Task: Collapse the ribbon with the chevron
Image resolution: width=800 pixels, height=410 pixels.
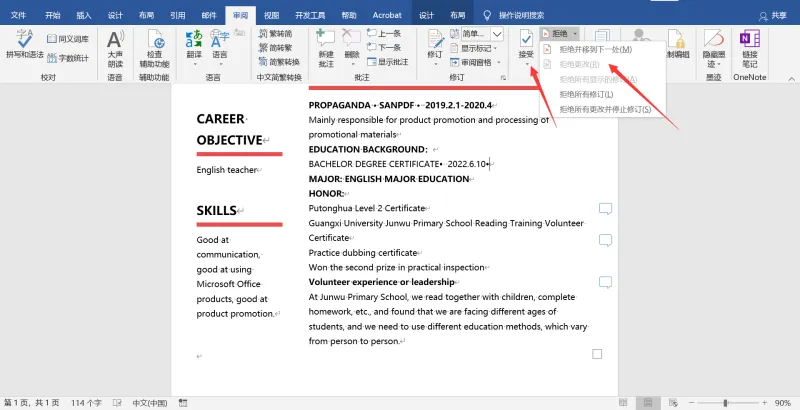Action: pyautogui.click(x=791, y=79)
